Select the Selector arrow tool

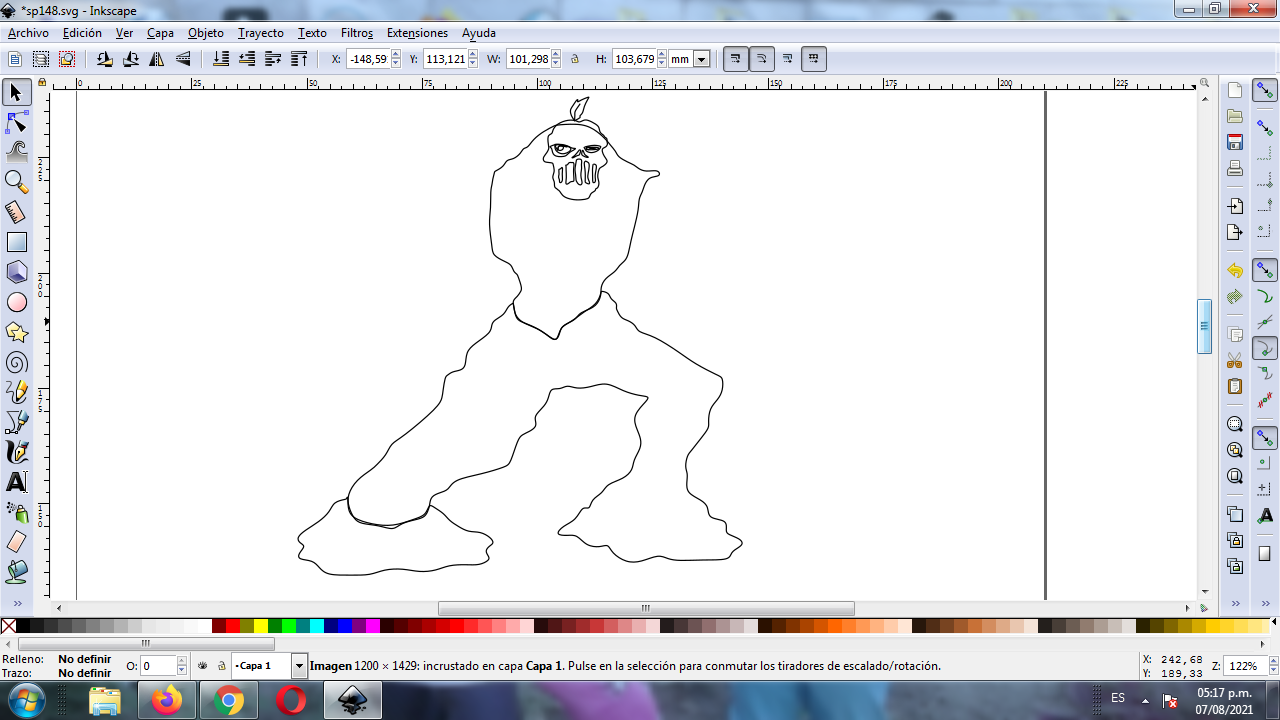16,93
